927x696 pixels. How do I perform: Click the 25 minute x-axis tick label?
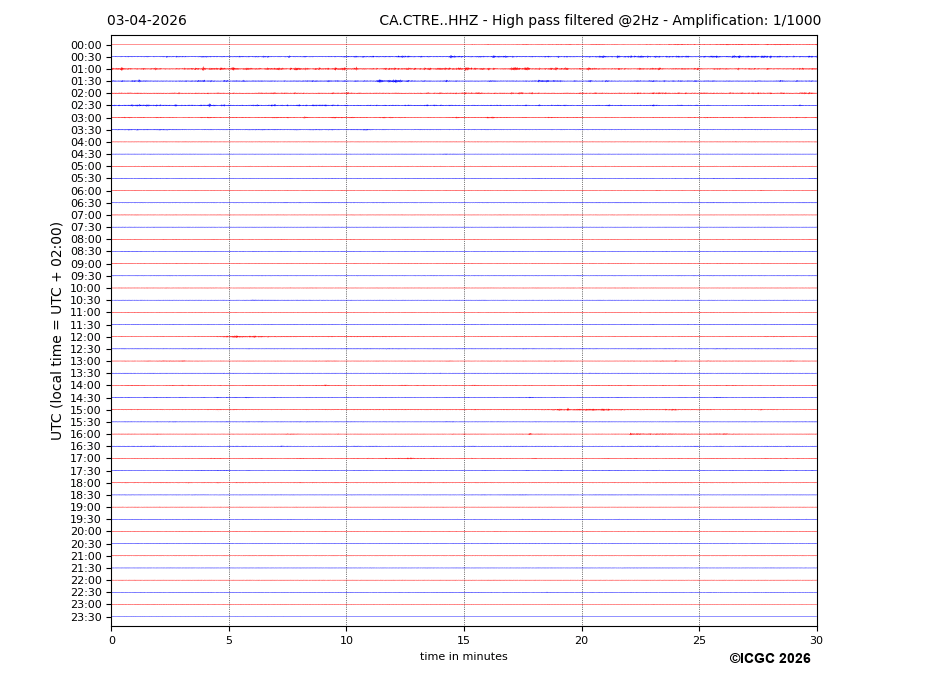pyautogui.click(x=699, y=640)
